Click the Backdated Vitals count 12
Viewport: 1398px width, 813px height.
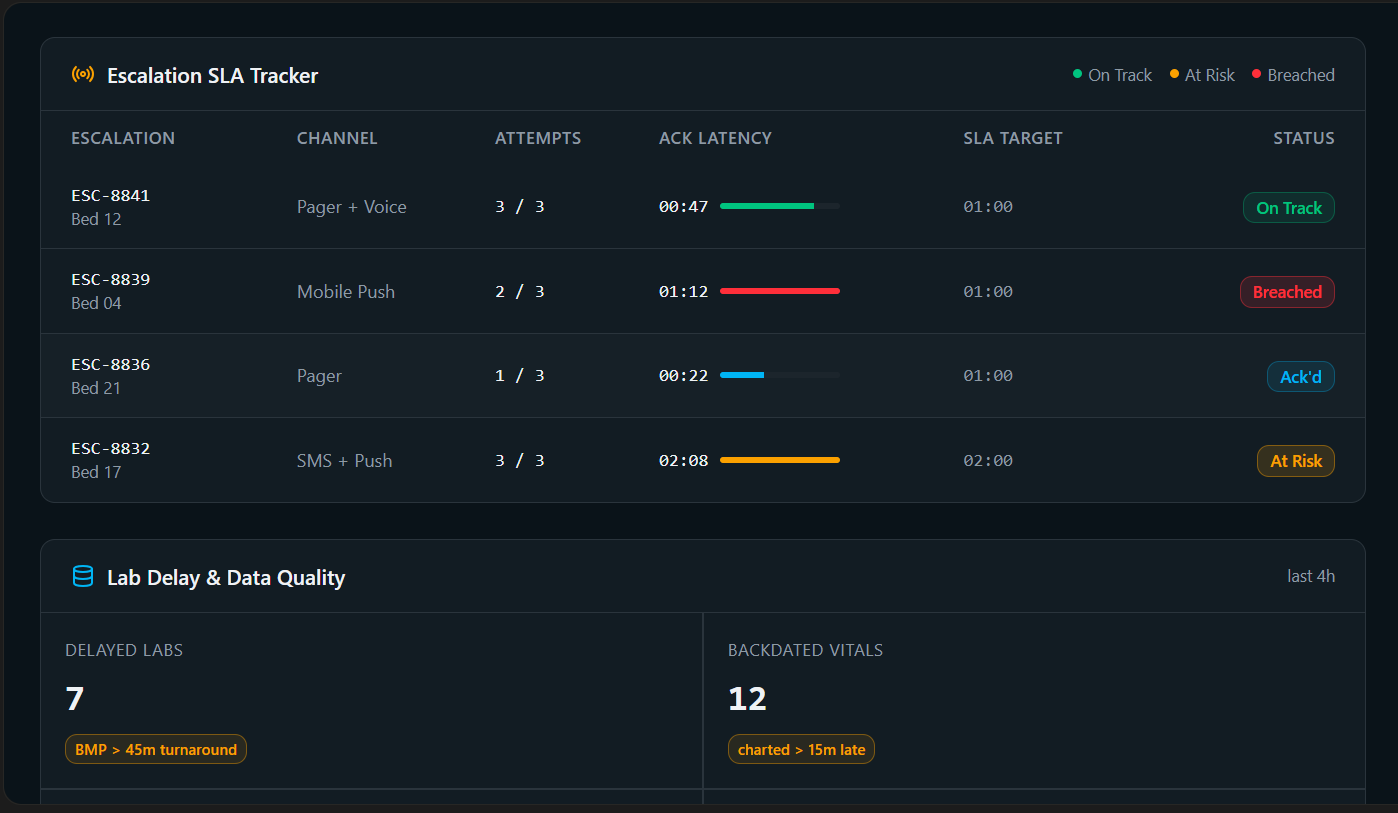(x=747, y=698)
